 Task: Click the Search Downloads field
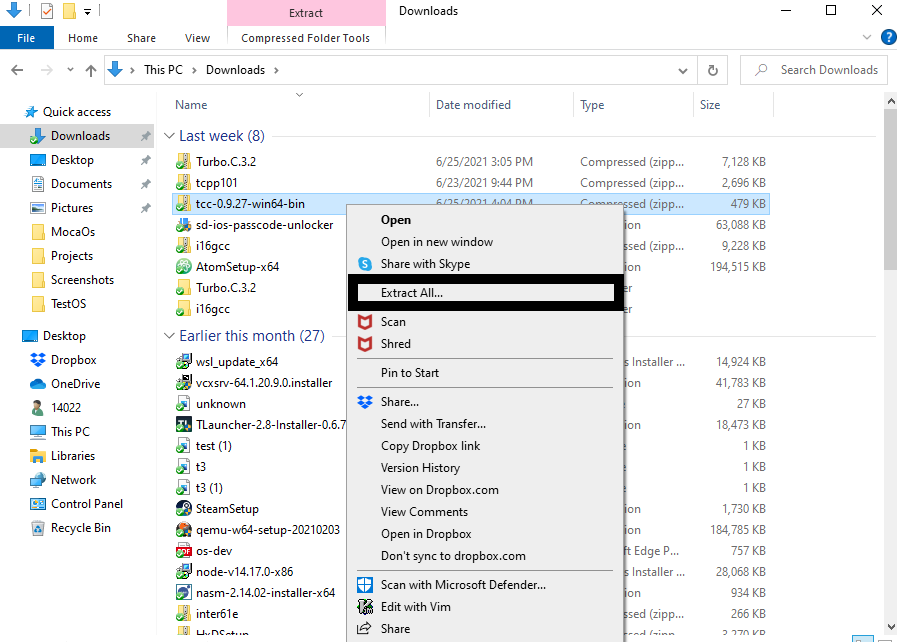pyautogui.click(x=814, y=70)
